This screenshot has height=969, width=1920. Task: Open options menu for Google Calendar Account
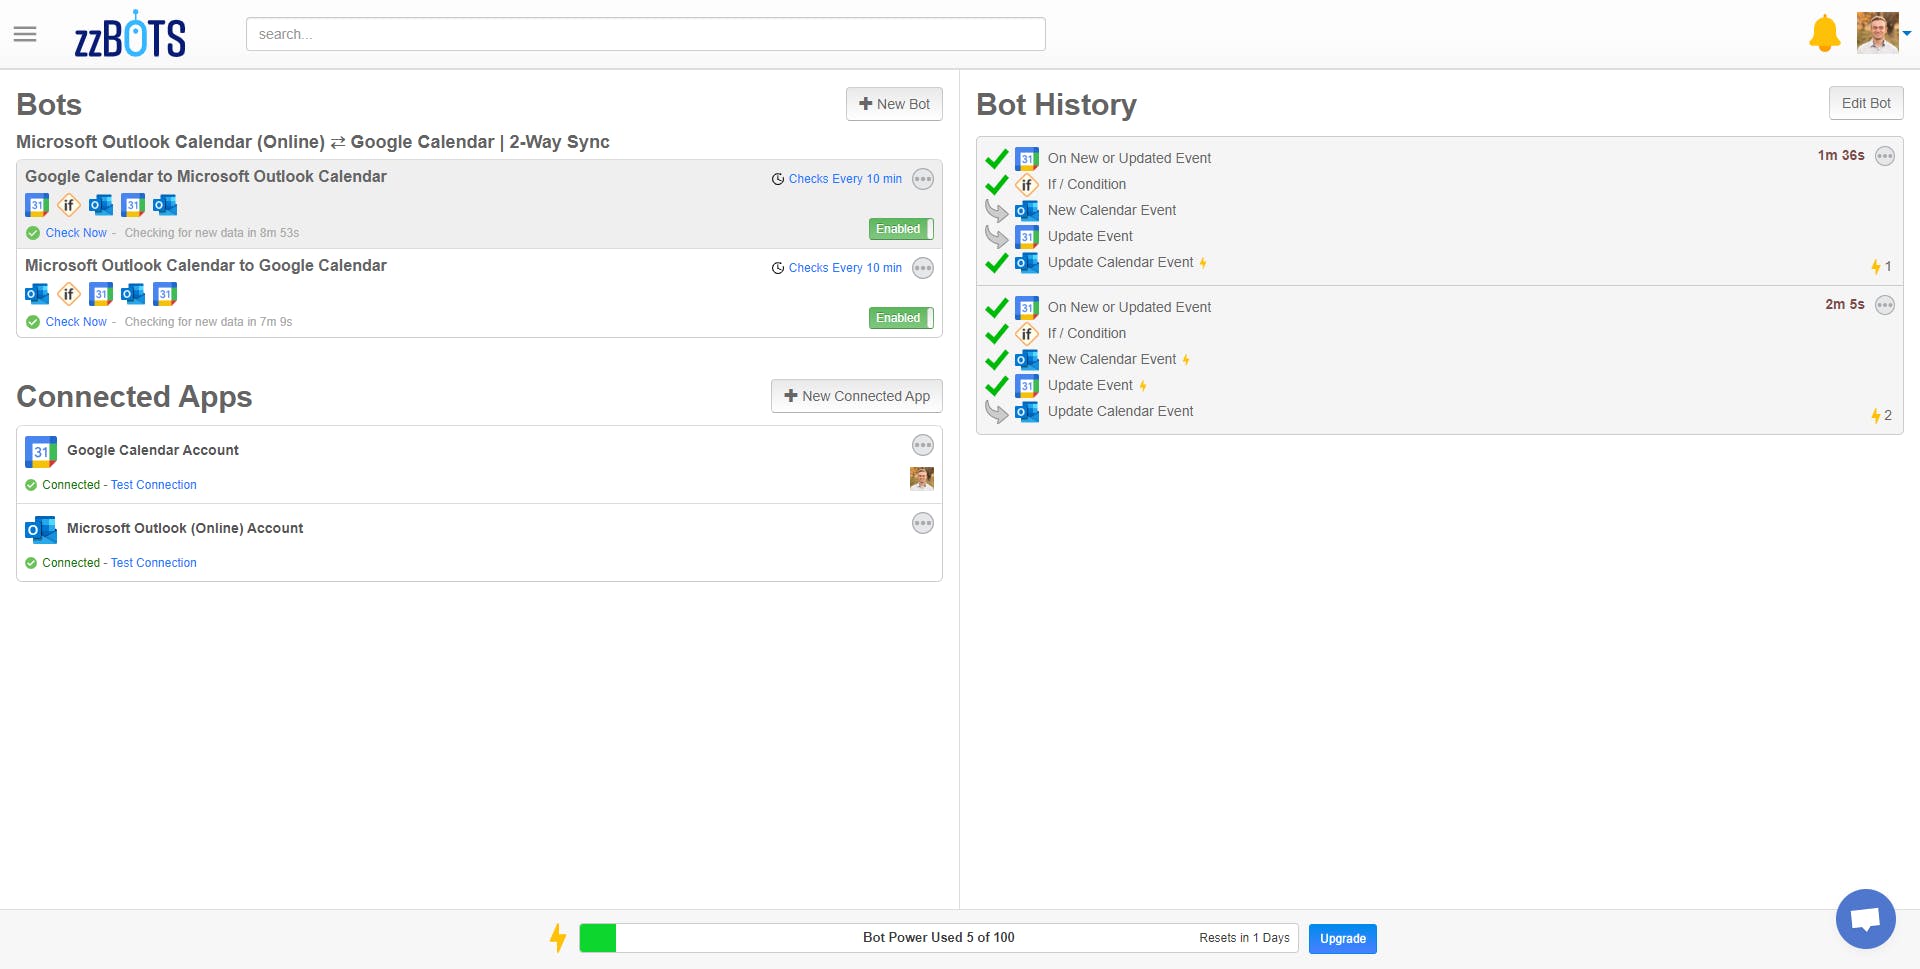923,445
